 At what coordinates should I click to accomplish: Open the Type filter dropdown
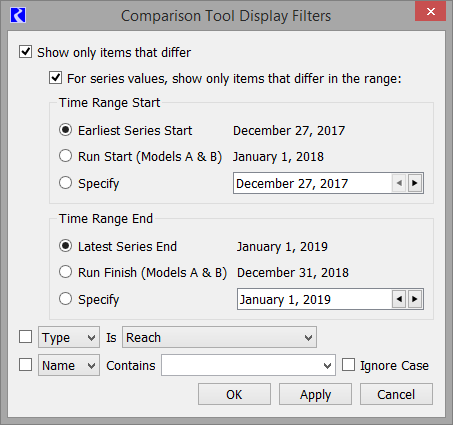point(69,337)
